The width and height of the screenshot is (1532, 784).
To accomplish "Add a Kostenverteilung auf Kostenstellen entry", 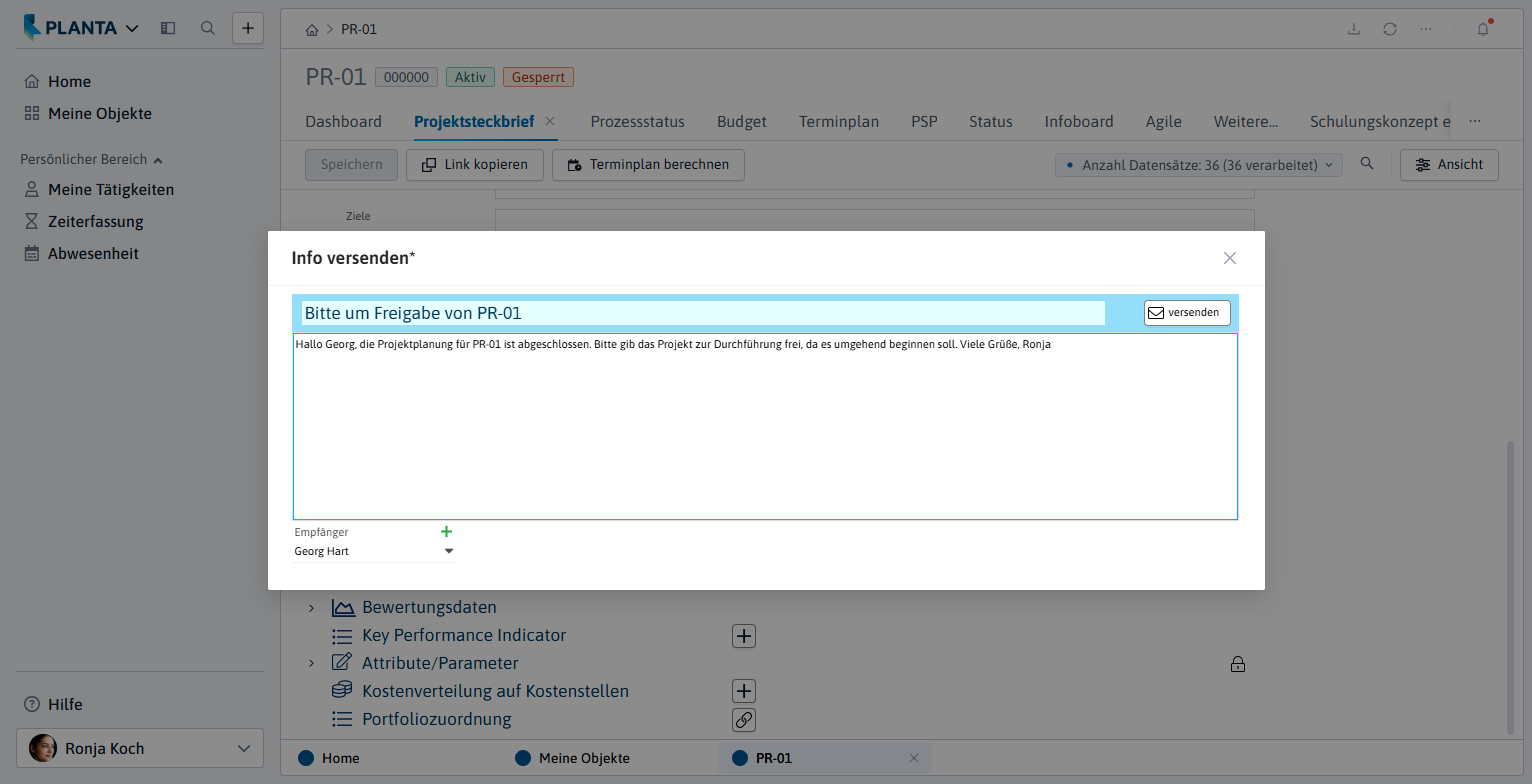I will pos(744,692).
